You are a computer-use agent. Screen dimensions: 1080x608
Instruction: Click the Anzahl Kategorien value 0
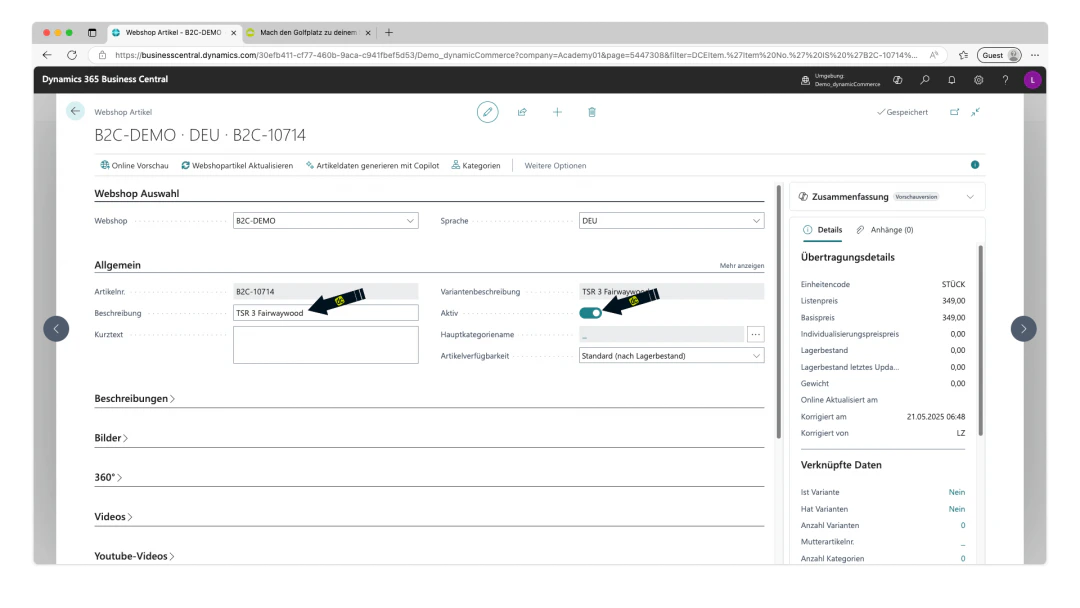(963, 558)
